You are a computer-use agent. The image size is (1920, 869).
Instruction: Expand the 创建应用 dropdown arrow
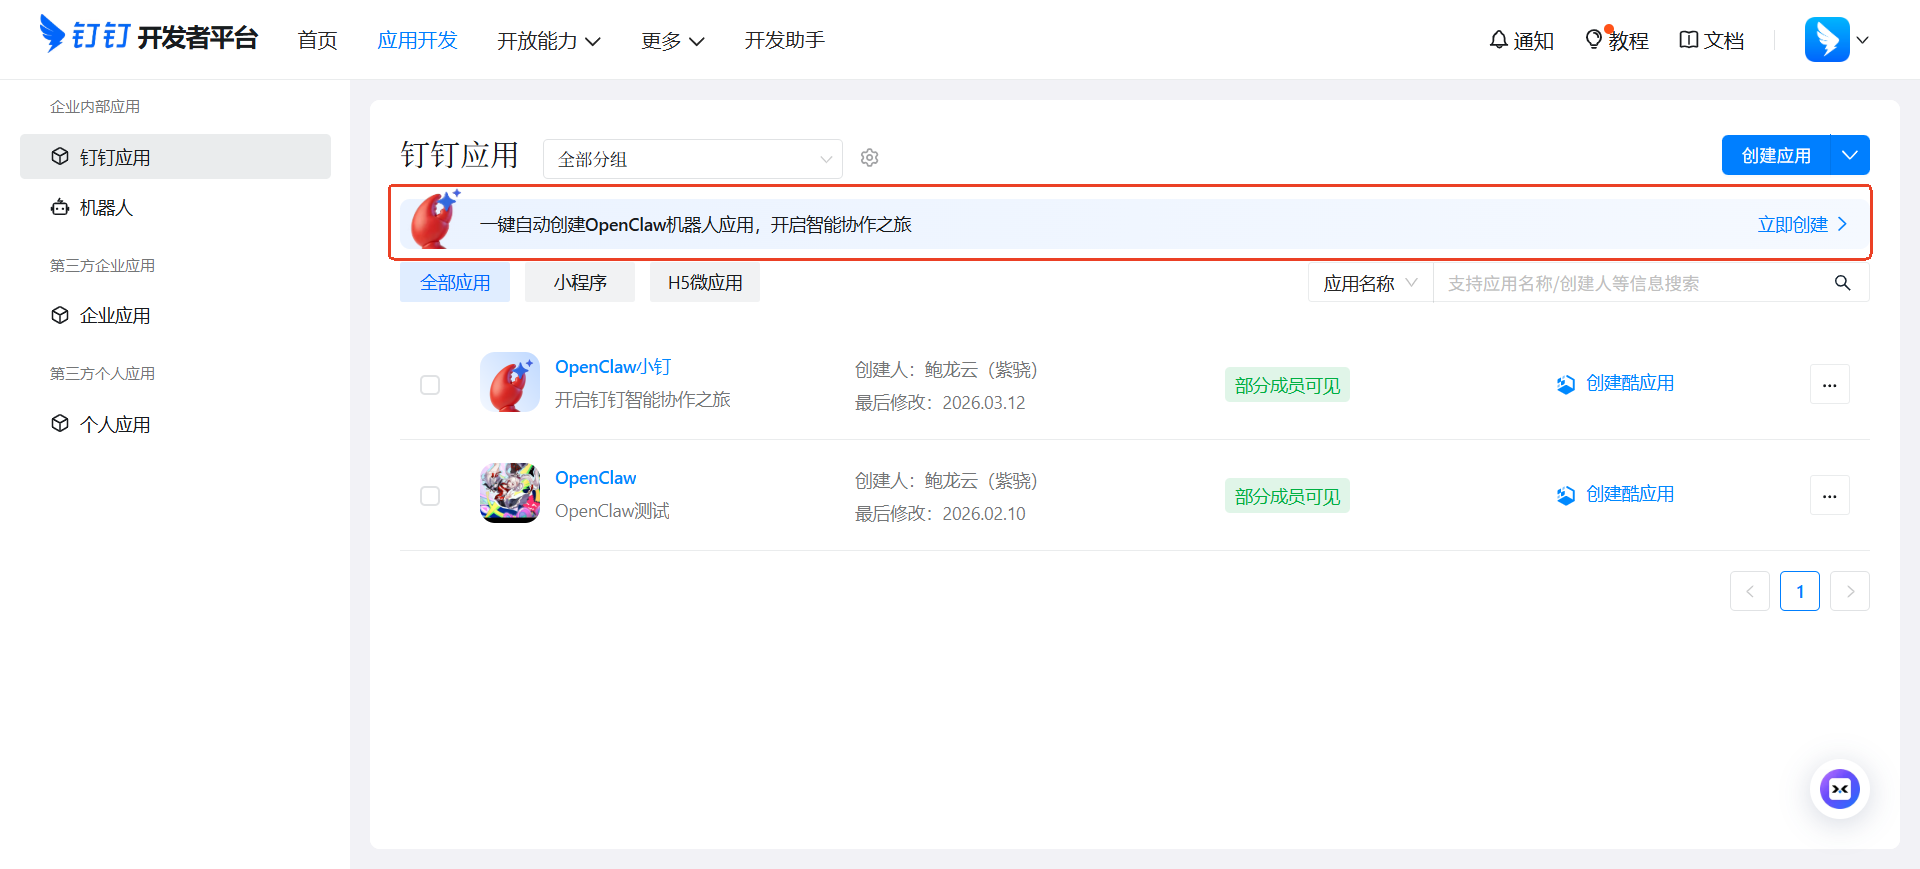[1850, 155]
